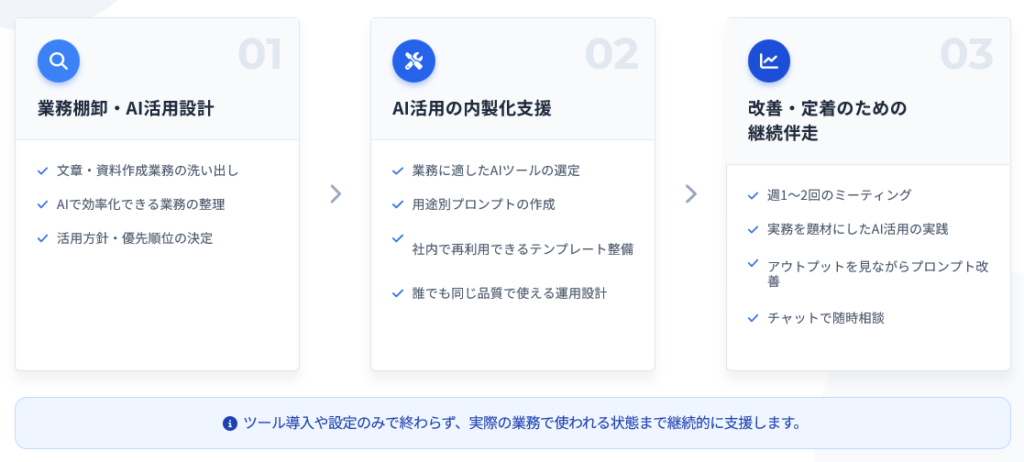Click the large 03 step number
1024x462 pixels.
point(966,55)
